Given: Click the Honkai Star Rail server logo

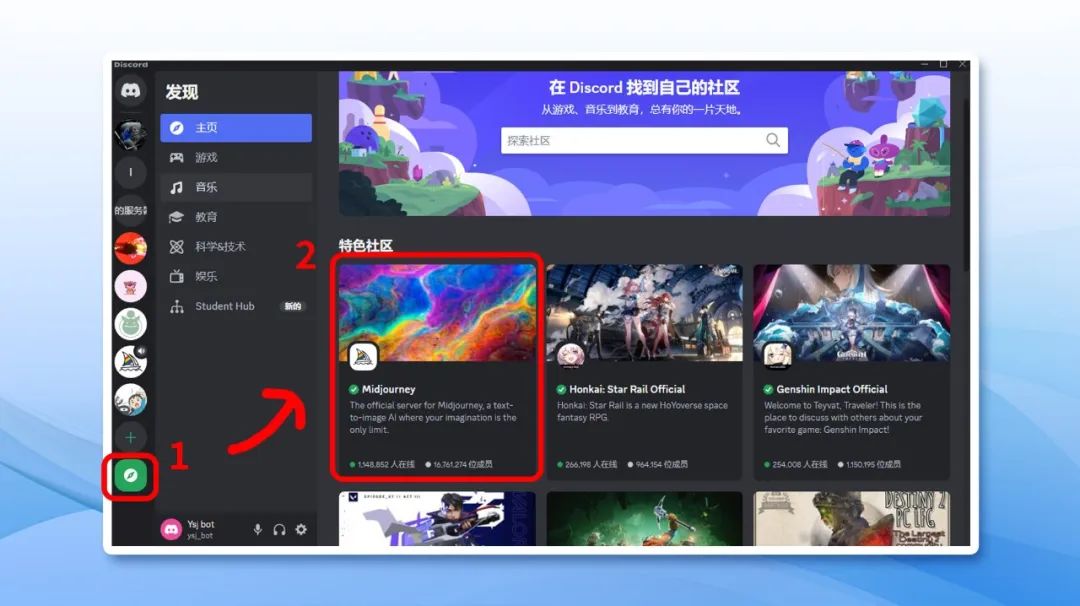Looking at the screenshot, I should point(570,356).
